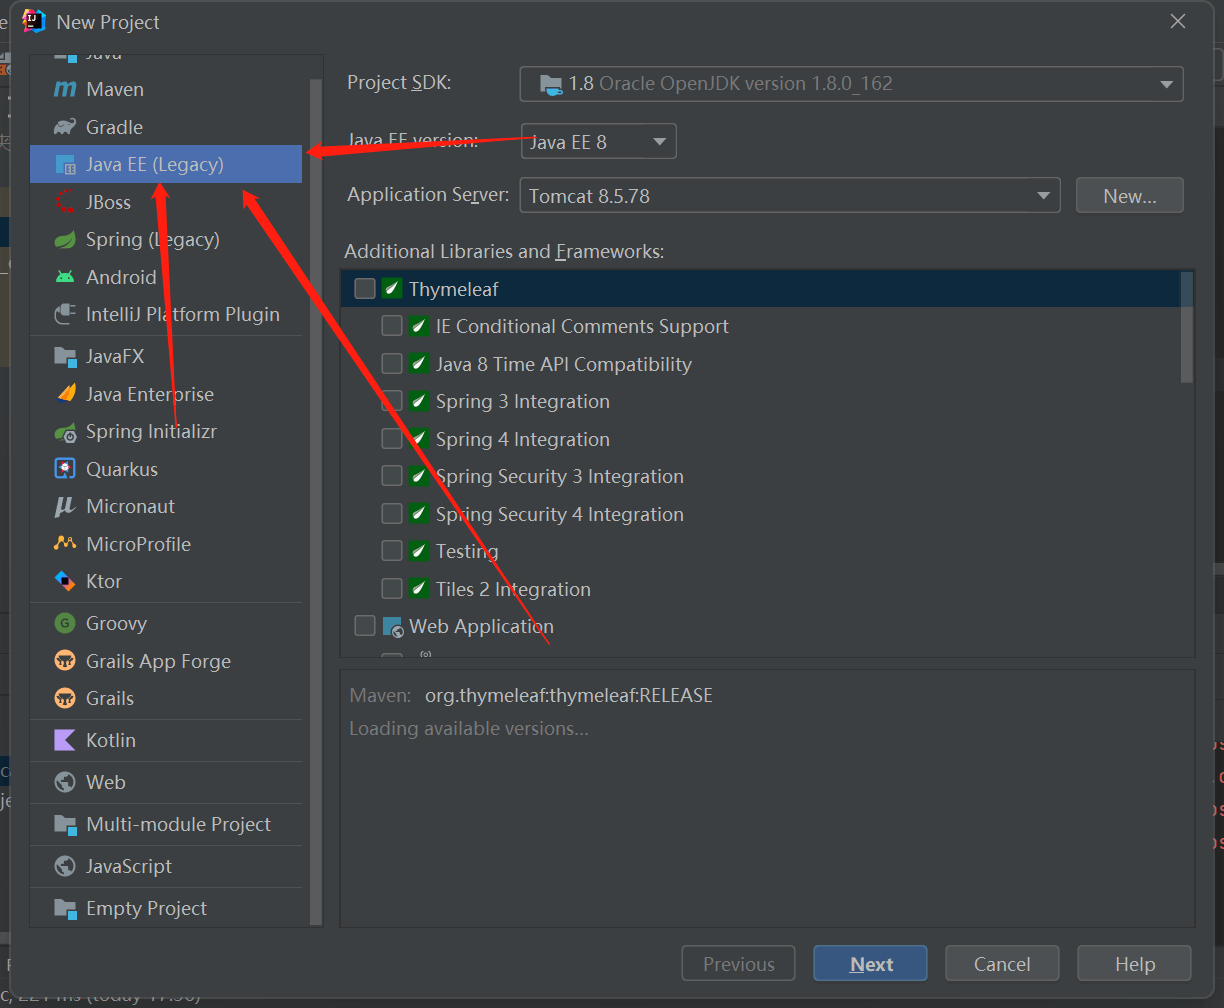
Task: Click the project types list scrollbar
Action: (x=316, y=502)
